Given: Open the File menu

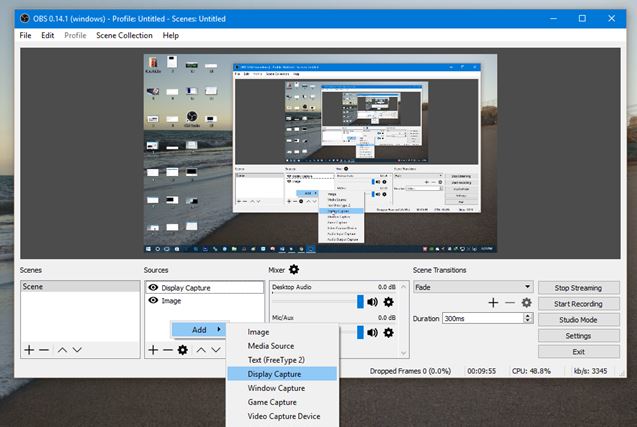Looking at the screenshot, I should [25, 35].
